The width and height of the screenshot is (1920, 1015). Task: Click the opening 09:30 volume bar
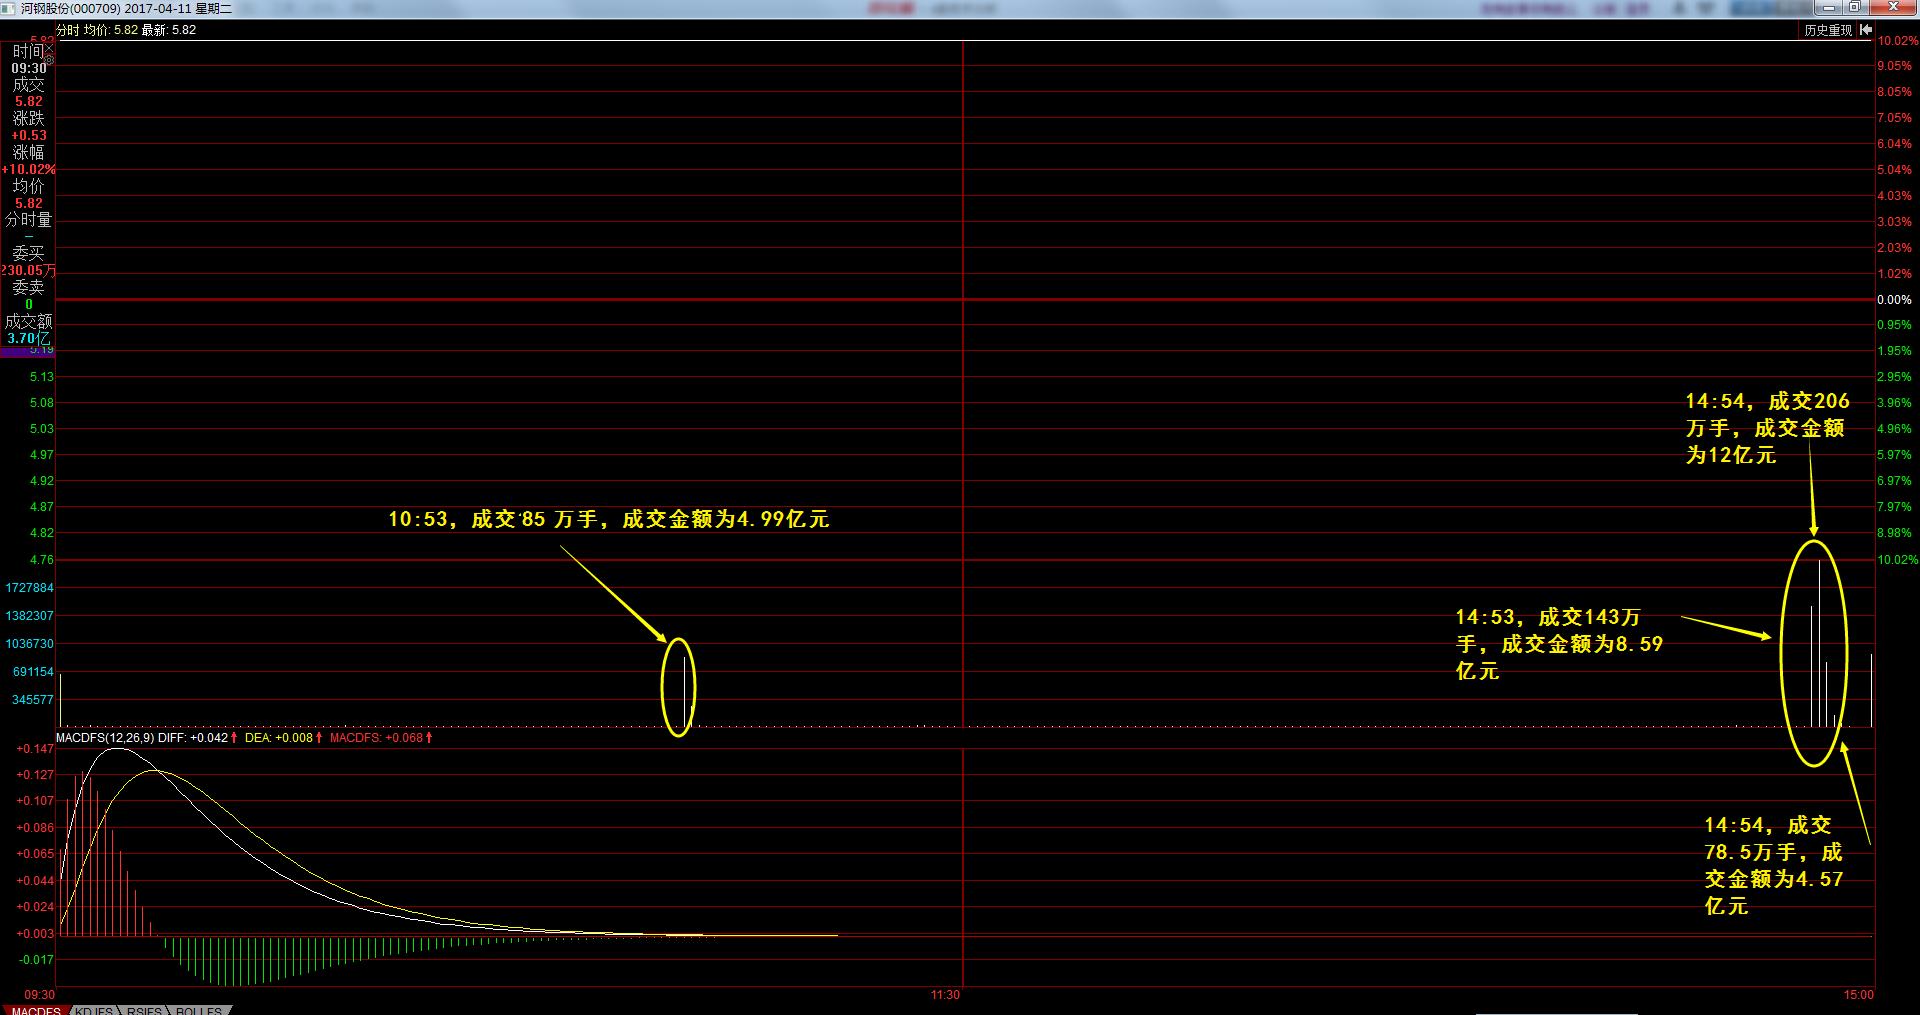(x=60, y=700)
